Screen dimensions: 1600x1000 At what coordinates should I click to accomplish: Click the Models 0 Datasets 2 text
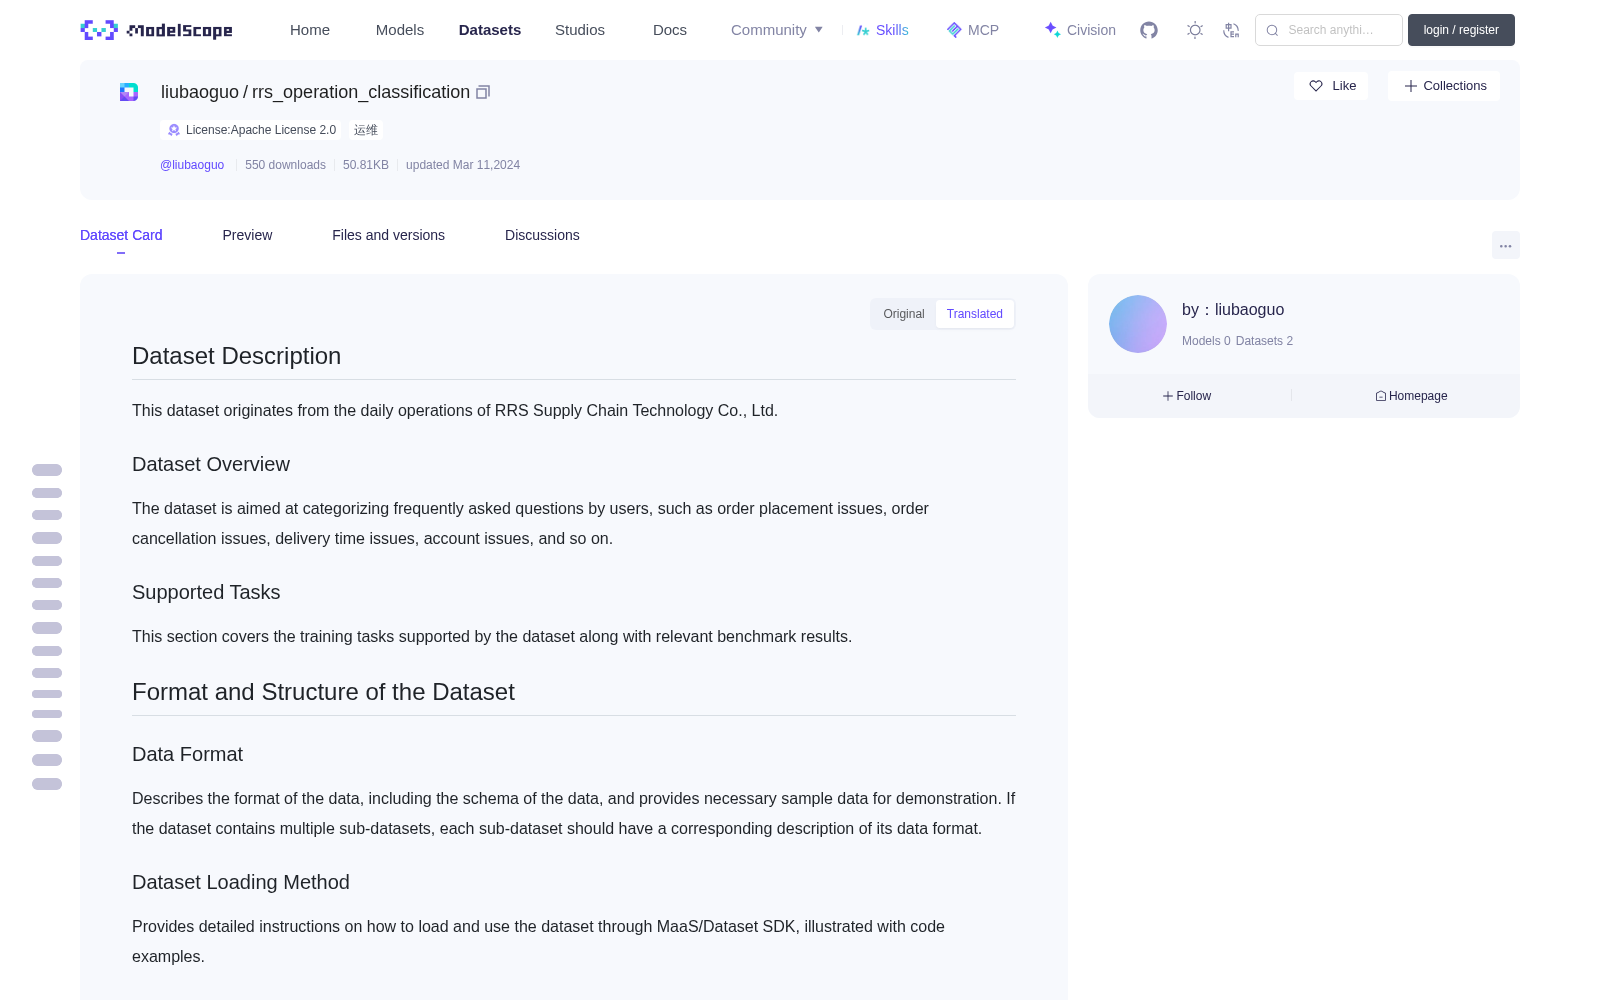(1237, 341)
